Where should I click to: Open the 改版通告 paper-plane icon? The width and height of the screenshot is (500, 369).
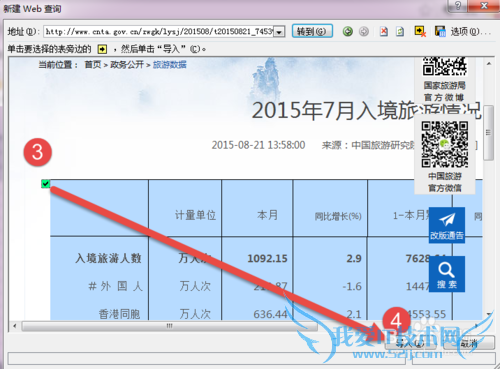pyautogui.click(x=447, y=225)
